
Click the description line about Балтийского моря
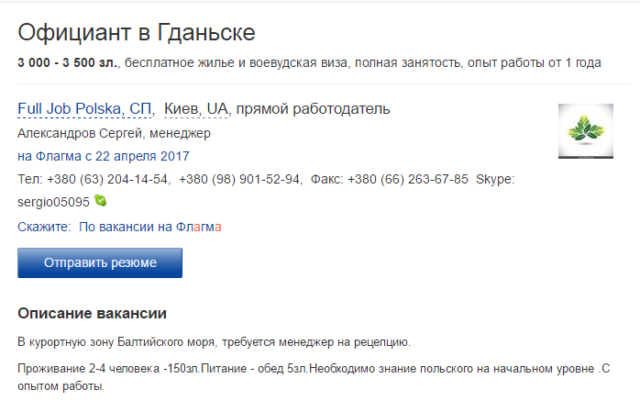click(x=214, y=342)
